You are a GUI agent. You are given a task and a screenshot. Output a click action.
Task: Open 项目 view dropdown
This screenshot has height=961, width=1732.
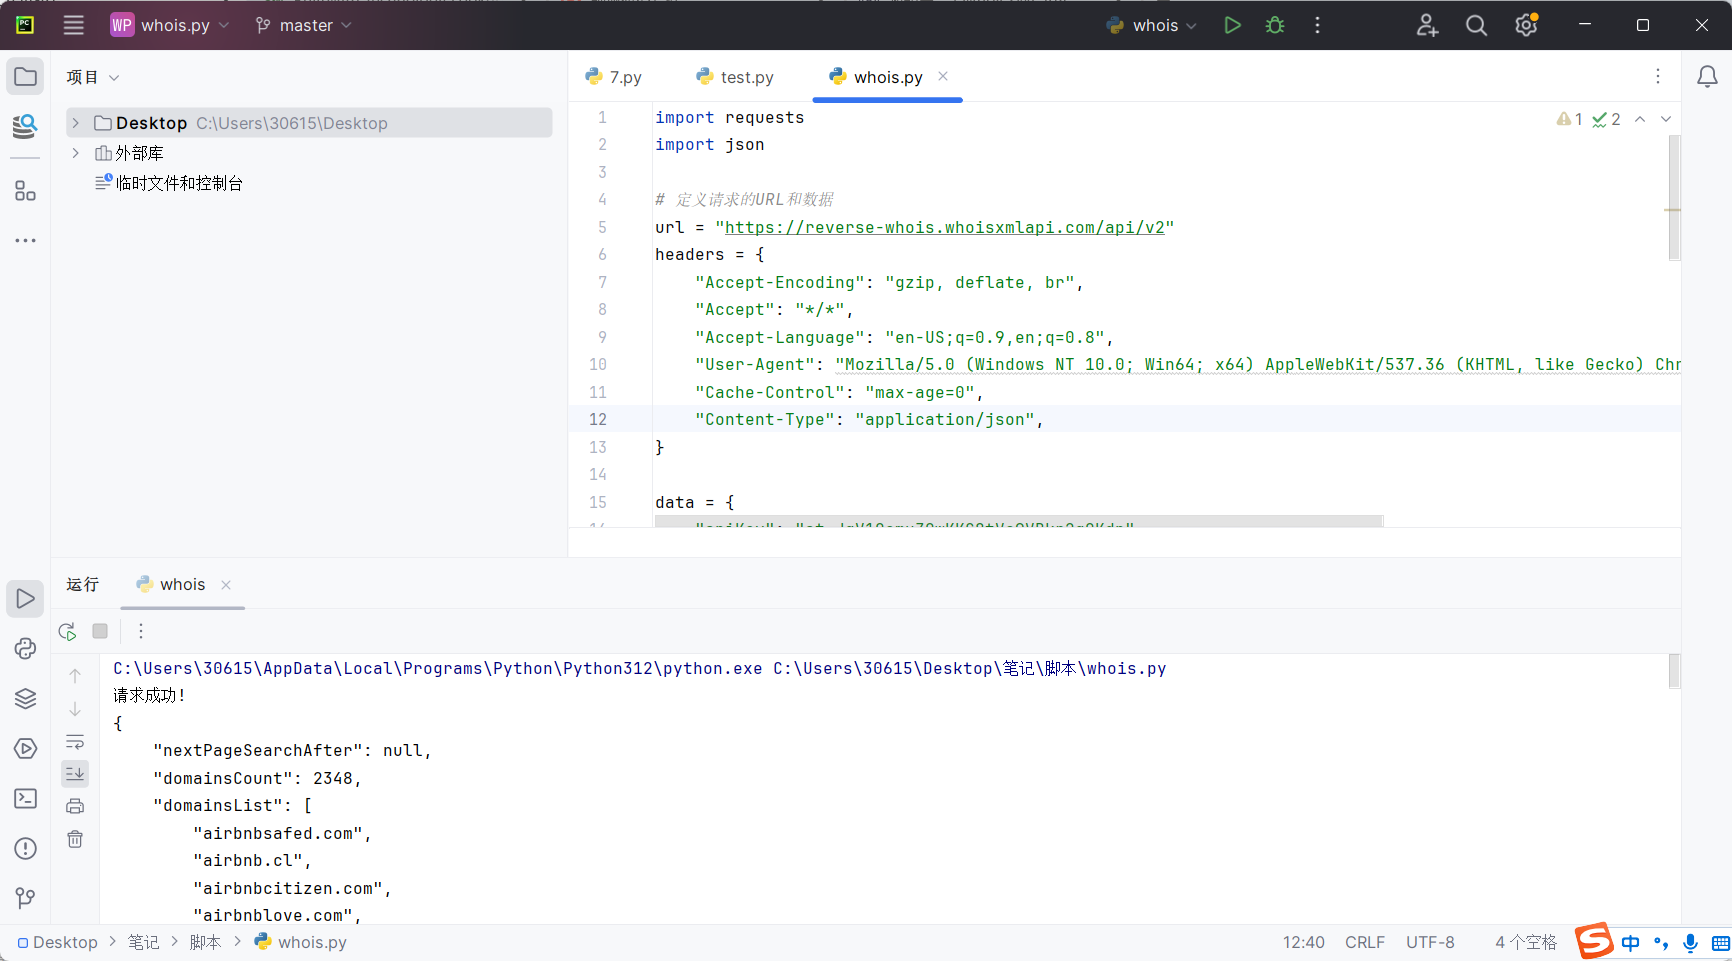(x=93, y=77)
